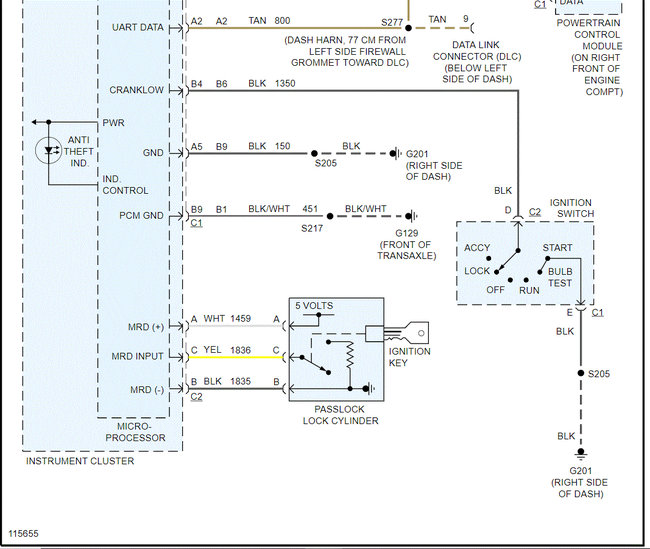Click the PASSLOCK LOCK CYLINDER label

pos(340,415)
